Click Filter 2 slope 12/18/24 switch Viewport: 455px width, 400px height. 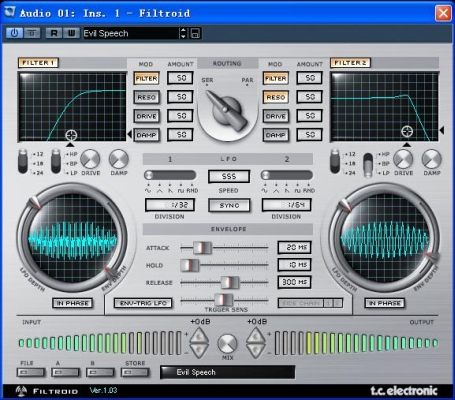(x=335, y=161)
